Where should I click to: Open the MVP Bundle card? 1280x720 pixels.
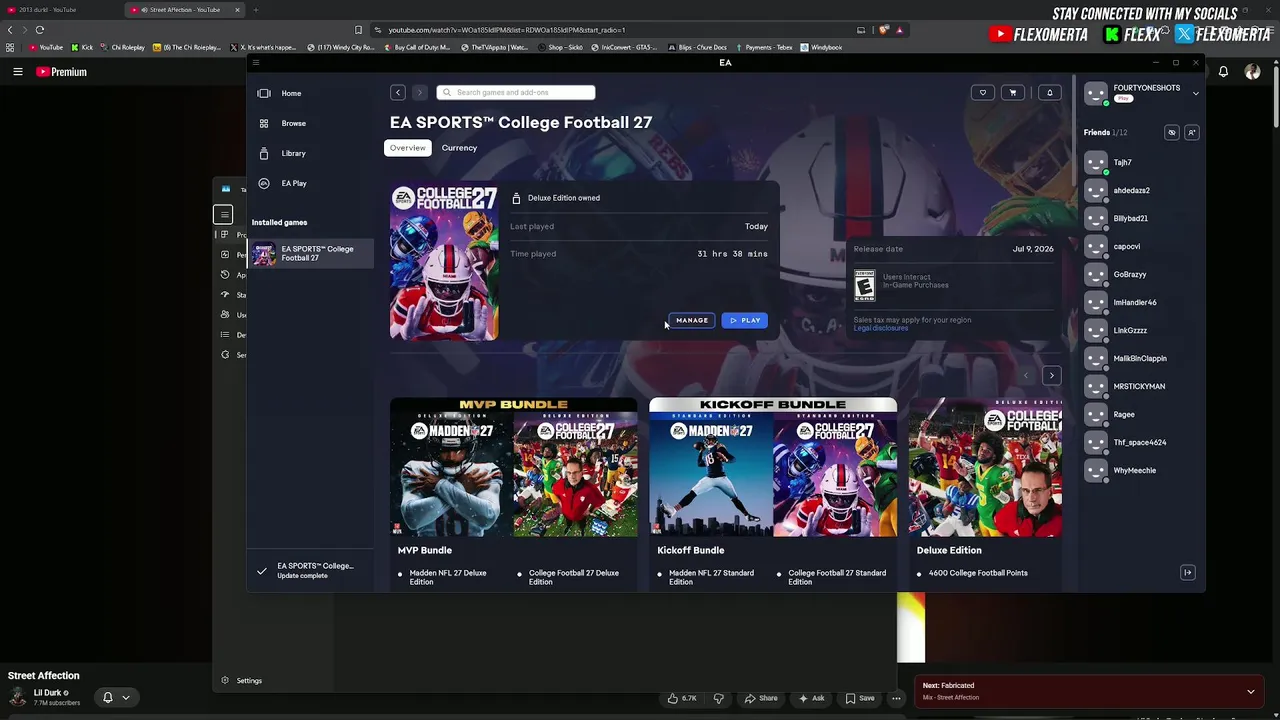pos(513,494)
